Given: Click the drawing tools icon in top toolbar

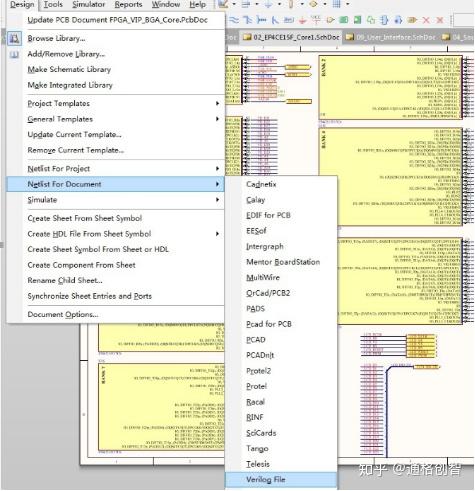Looking at the screenshot, I should [223, 4].
